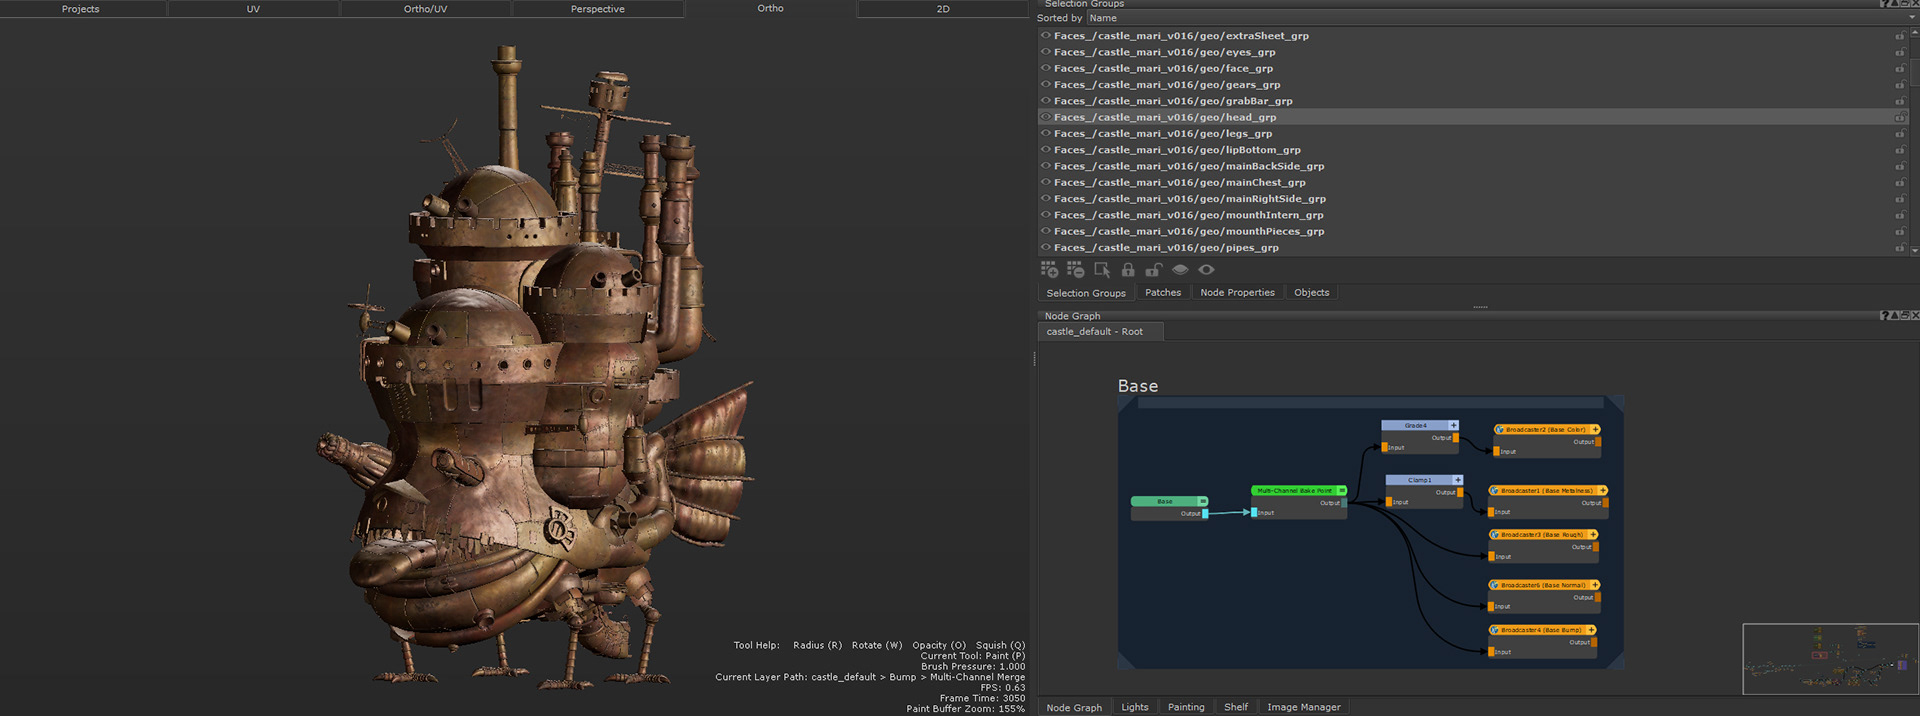The width and height of the screenshot is (1920, 716).
Task: Lock selection group padlock icon in toolbar
Action: click(1128, 270)
